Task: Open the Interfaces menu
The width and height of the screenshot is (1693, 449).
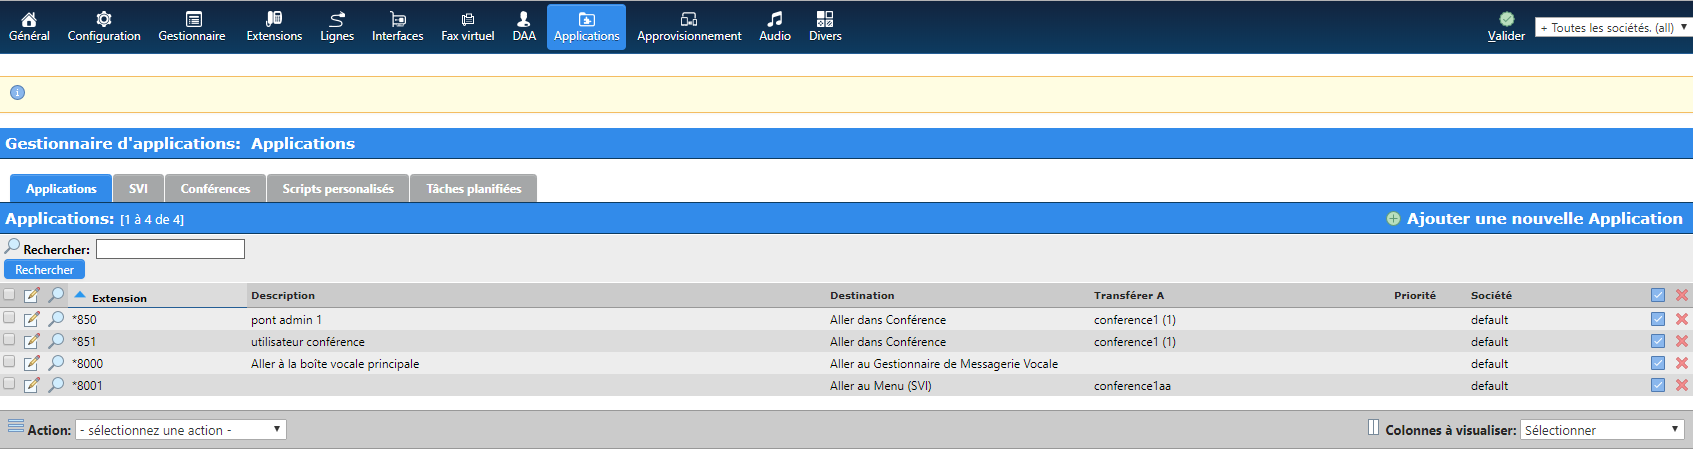Action: (398, 27)
